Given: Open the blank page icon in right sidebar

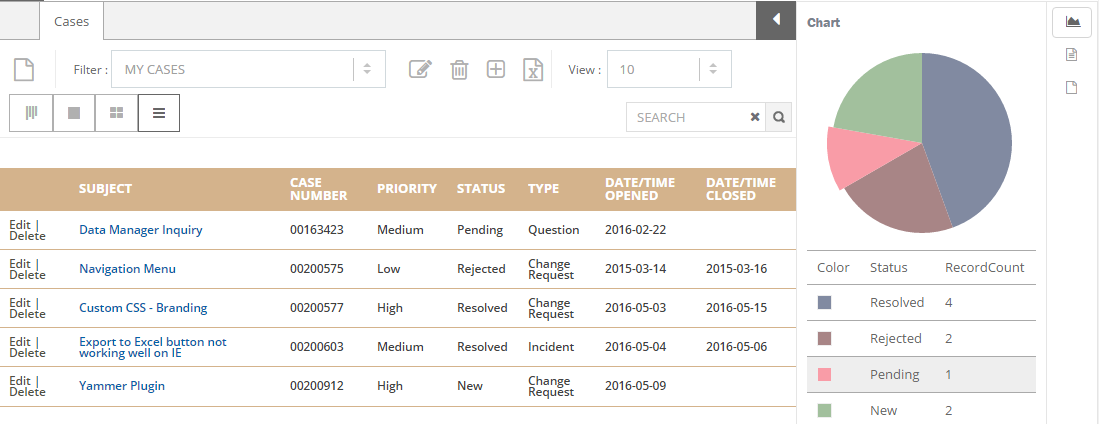Looking at the screenshot, I should 1071,88.
